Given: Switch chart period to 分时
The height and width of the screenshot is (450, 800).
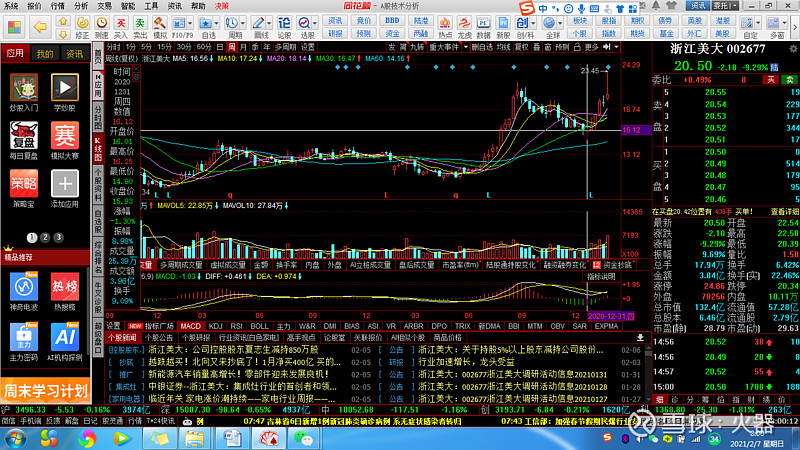Looking at the screenshot, I should pos(113,47).
